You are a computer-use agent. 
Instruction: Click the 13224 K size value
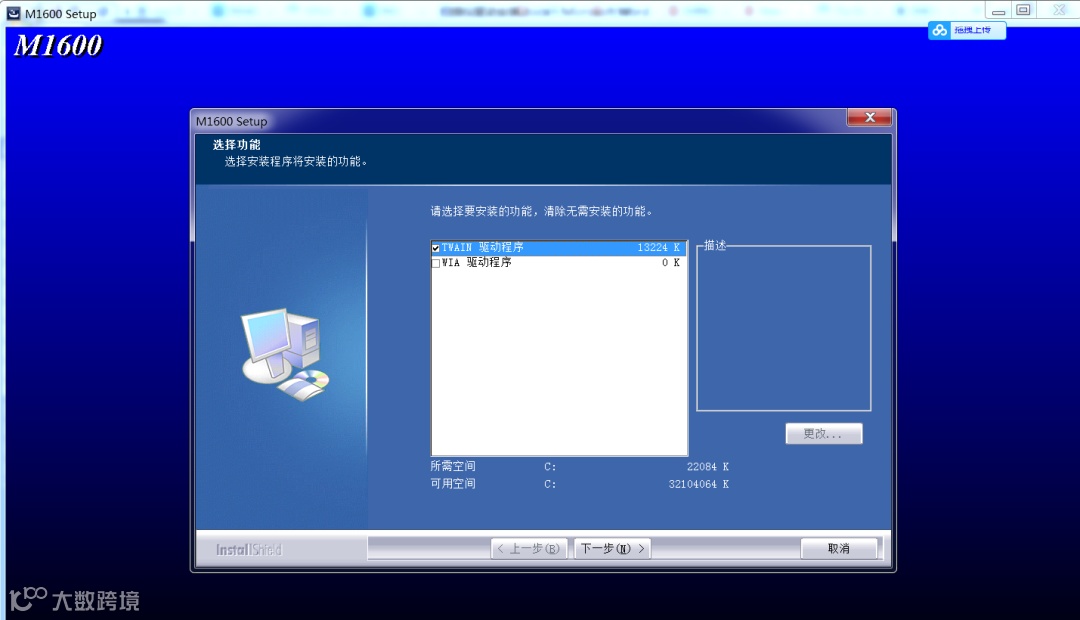pos(658,247)
